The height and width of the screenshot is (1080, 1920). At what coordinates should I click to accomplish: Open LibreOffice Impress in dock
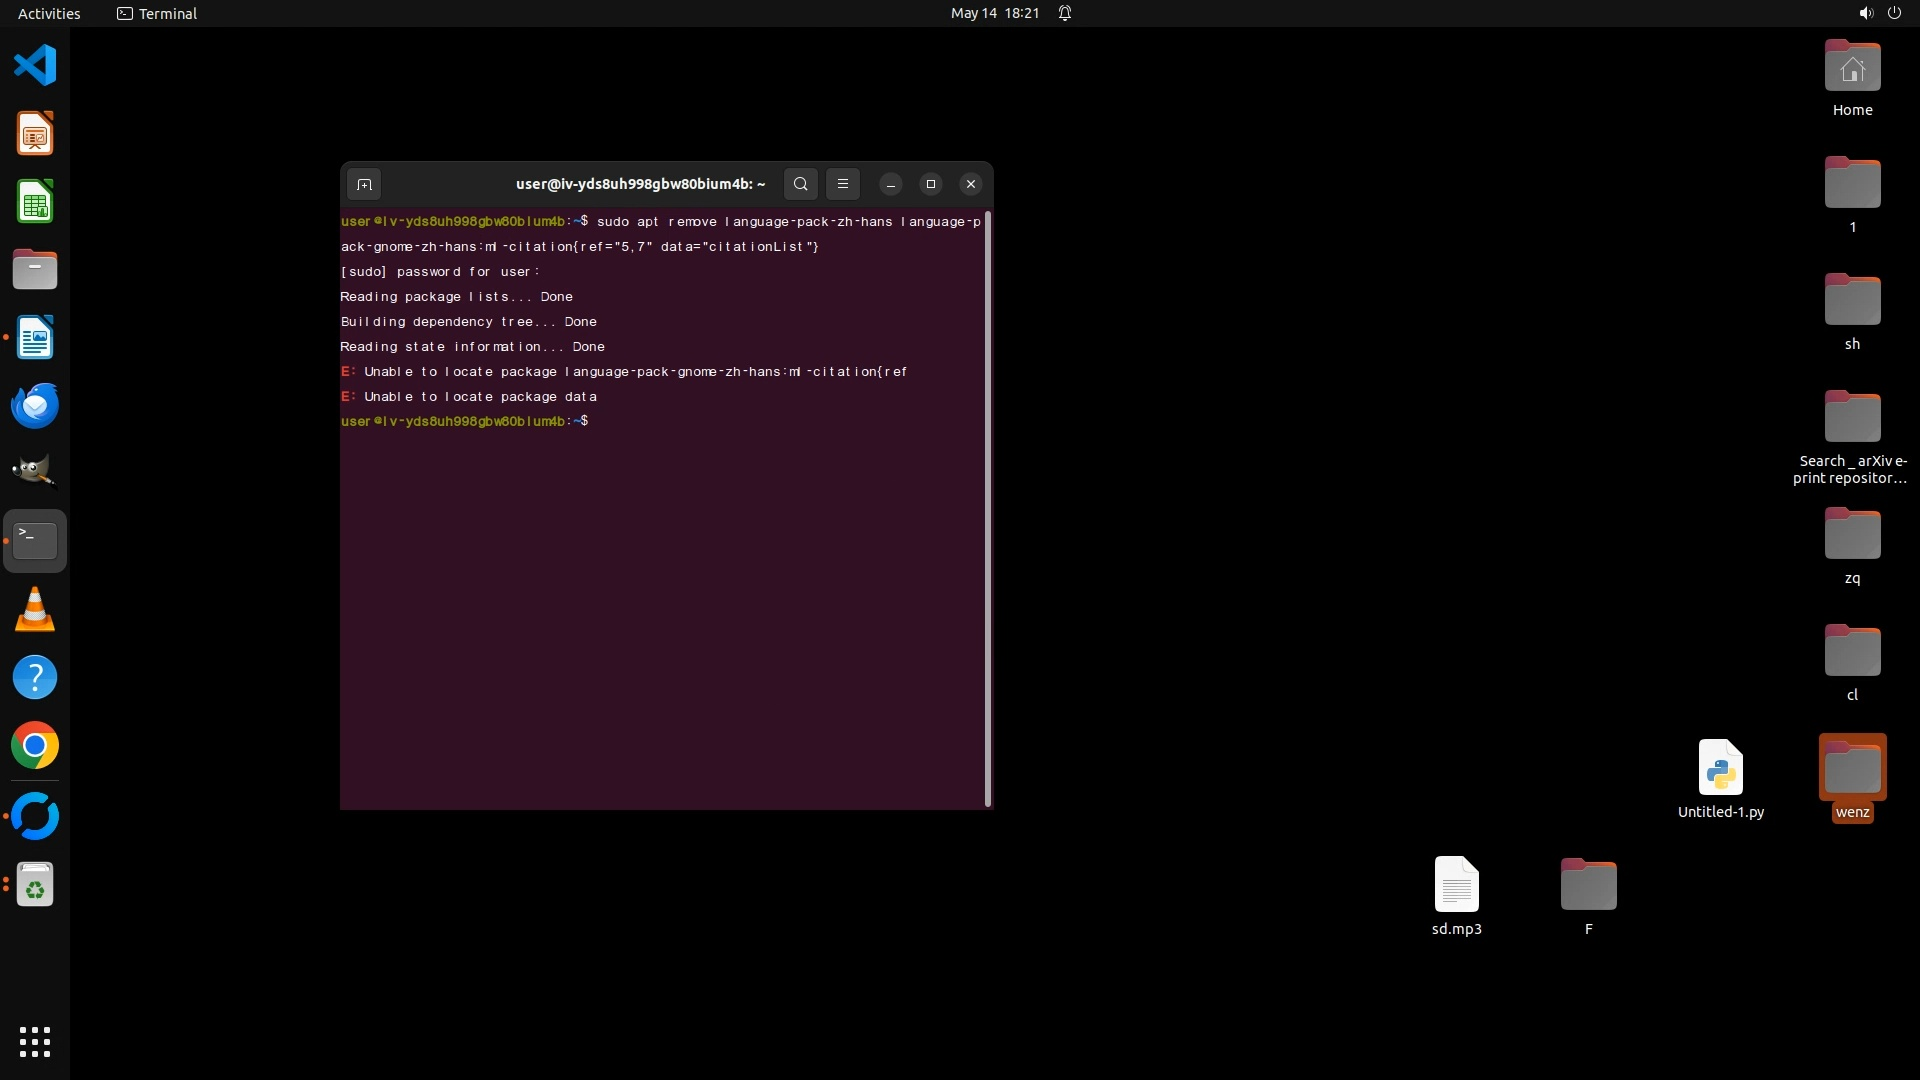(x=35, y=134)
